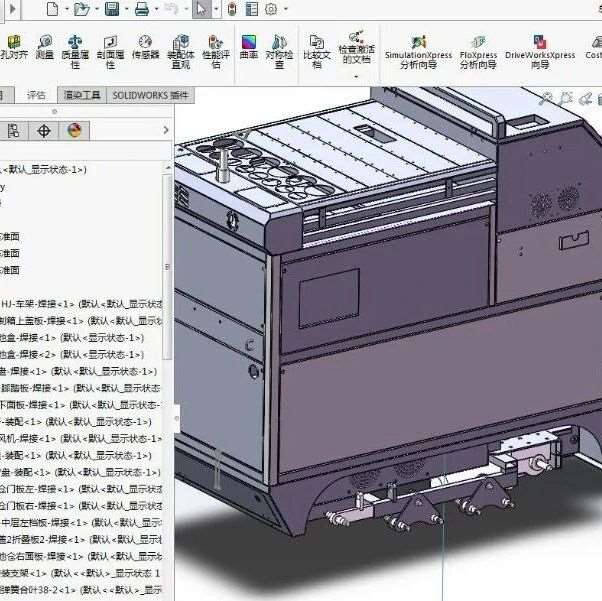This screenshot has height=601, width=602.
Task: Select 脚踏板-焊接<1> component
Action: pos(80,388)
